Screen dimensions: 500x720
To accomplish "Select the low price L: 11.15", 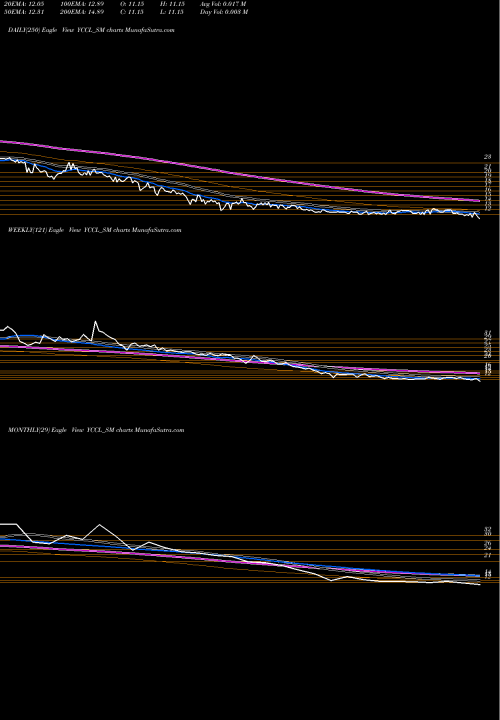I will [174, 12].
